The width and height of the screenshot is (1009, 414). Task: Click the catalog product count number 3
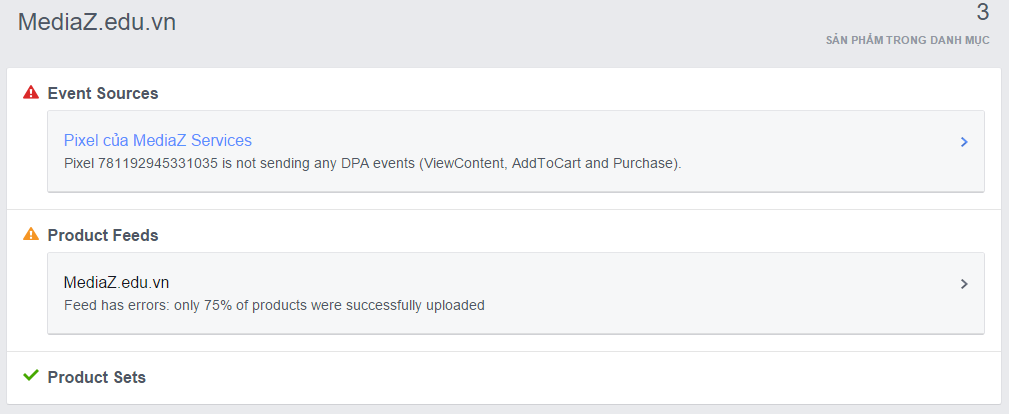(x=982, y=13)
